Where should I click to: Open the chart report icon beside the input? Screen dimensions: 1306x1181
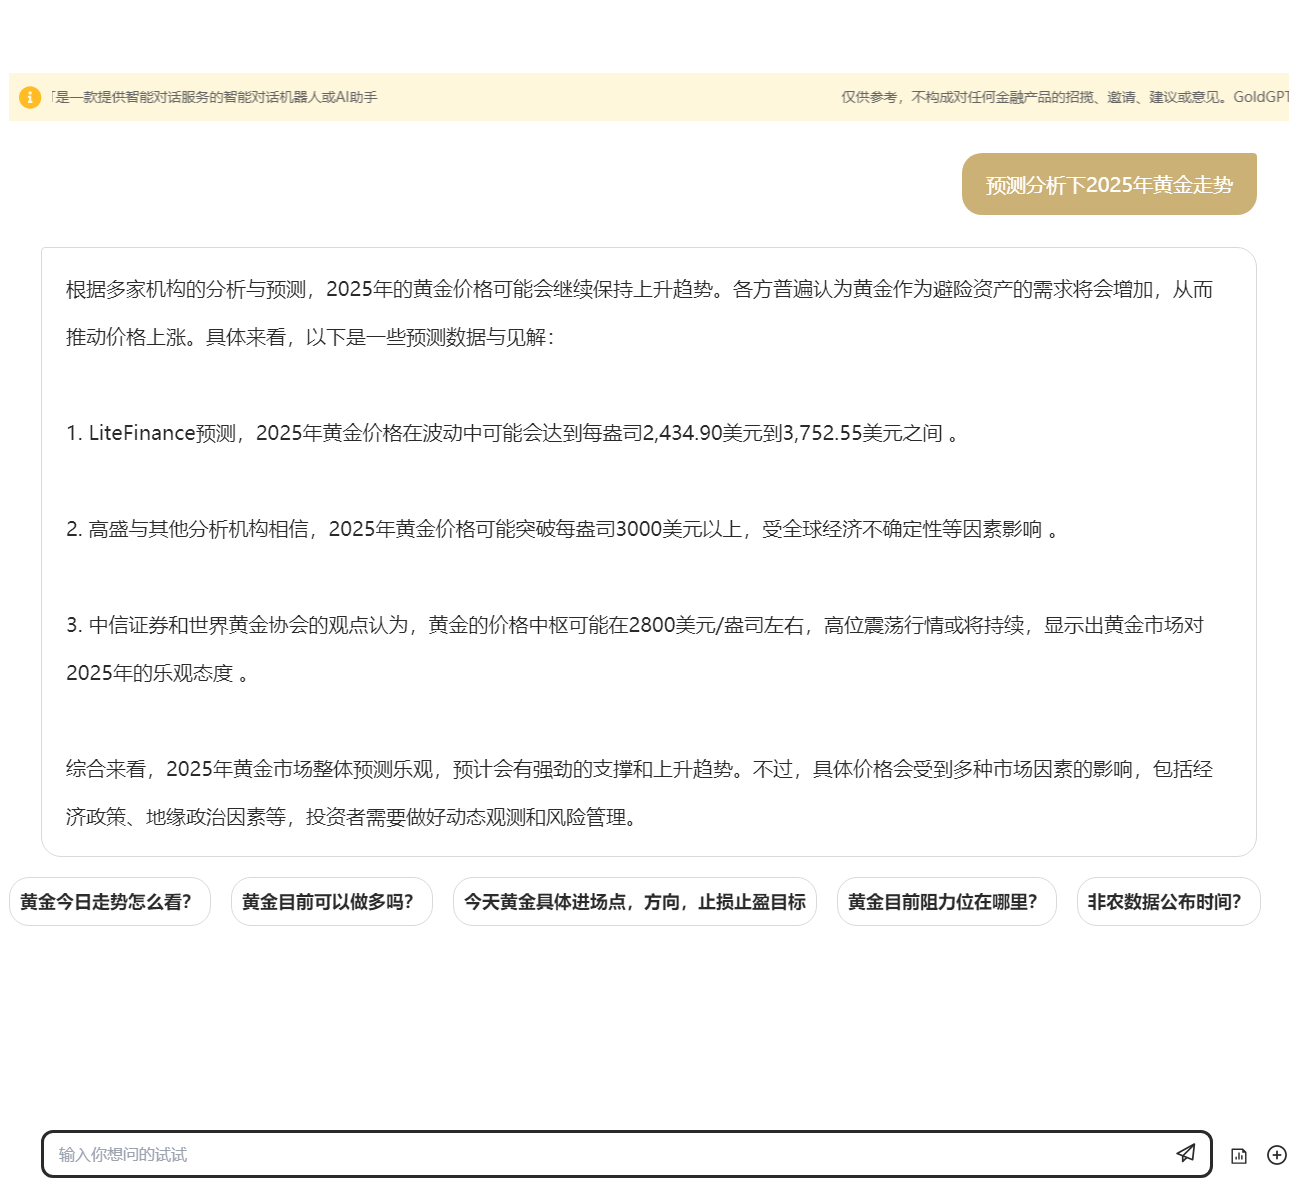coord(1239,1155)
